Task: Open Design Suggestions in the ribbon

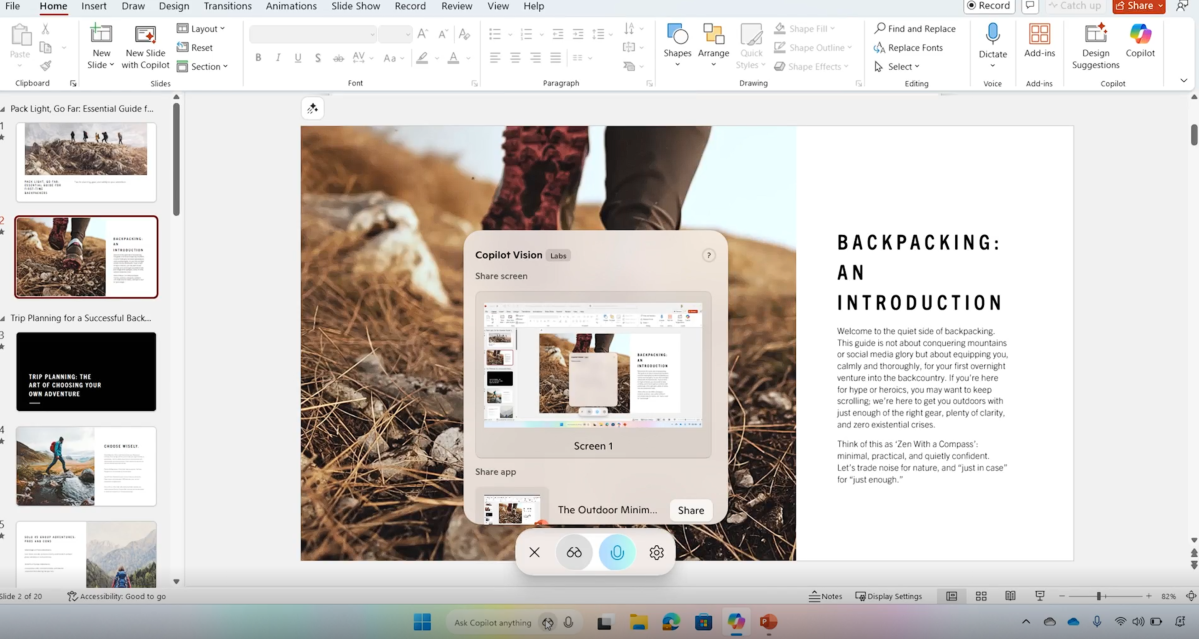Action: click(x=1095, y=46)
